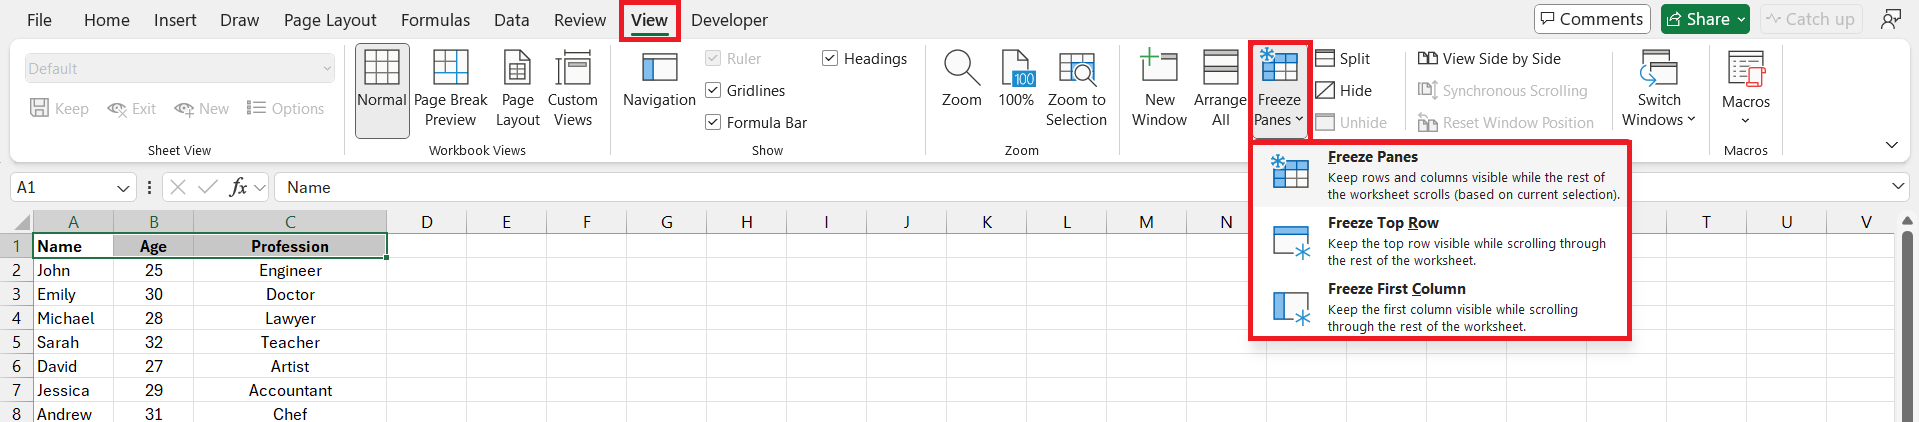This screenshot has height=422, width=1919.
Task: Split the worksheet window
Action: pyautogui.click(x=1343, y=59)
